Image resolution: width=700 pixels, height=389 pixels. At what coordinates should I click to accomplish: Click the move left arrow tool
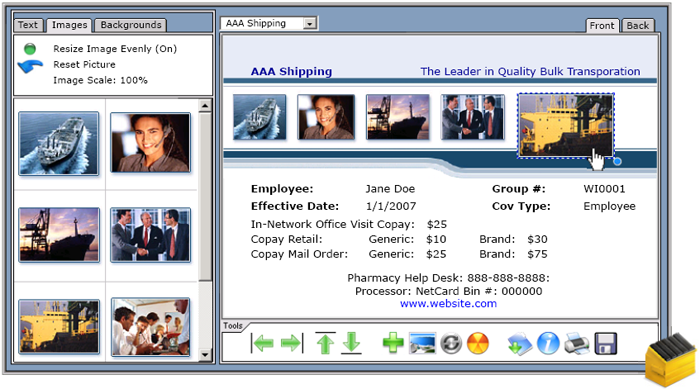(x=262, y=343)
